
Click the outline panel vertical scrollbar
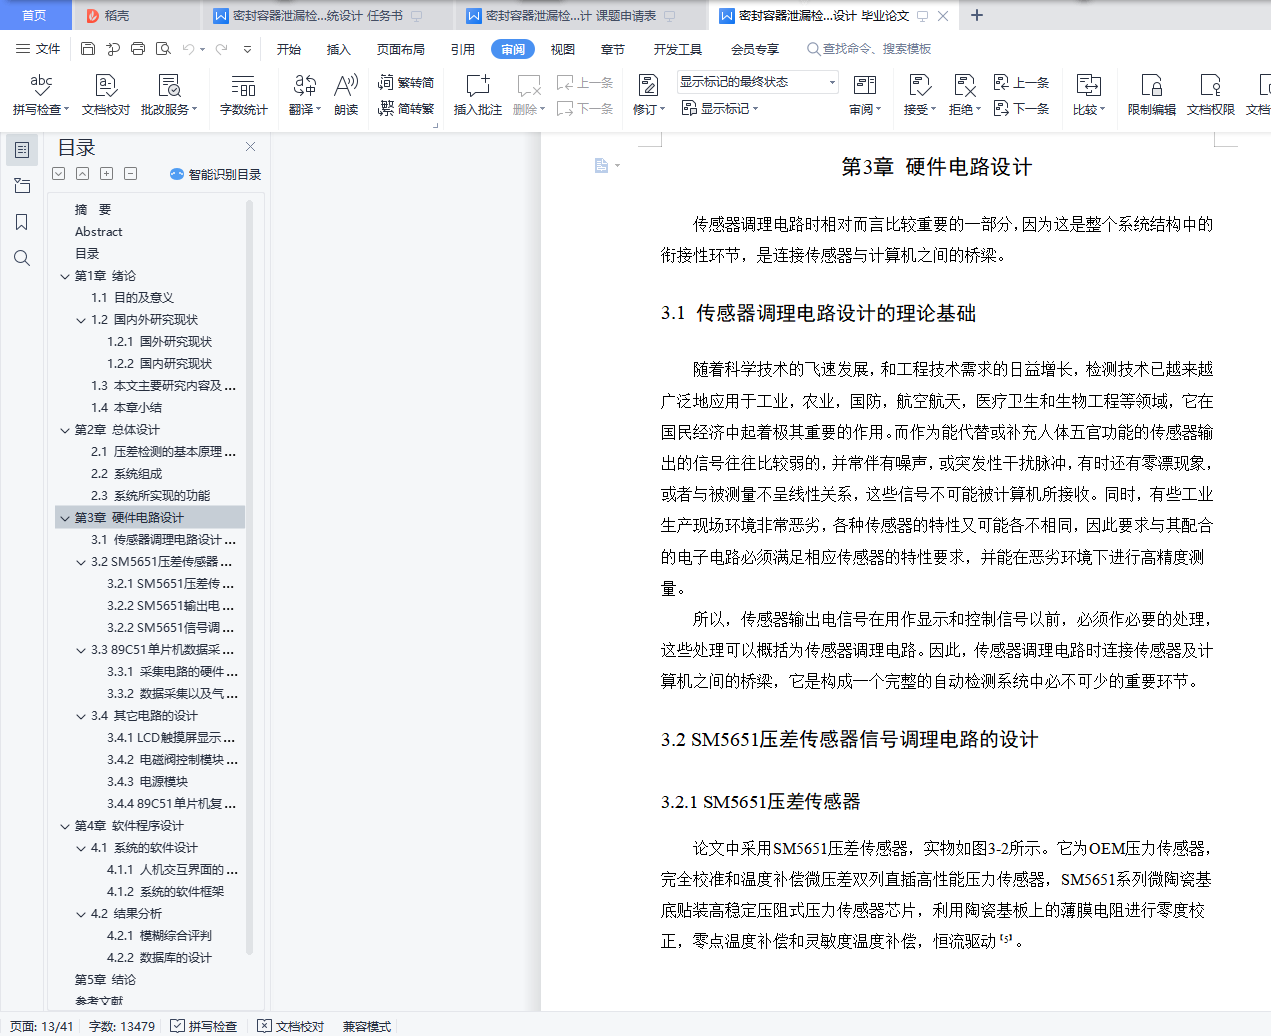(250, 575)
